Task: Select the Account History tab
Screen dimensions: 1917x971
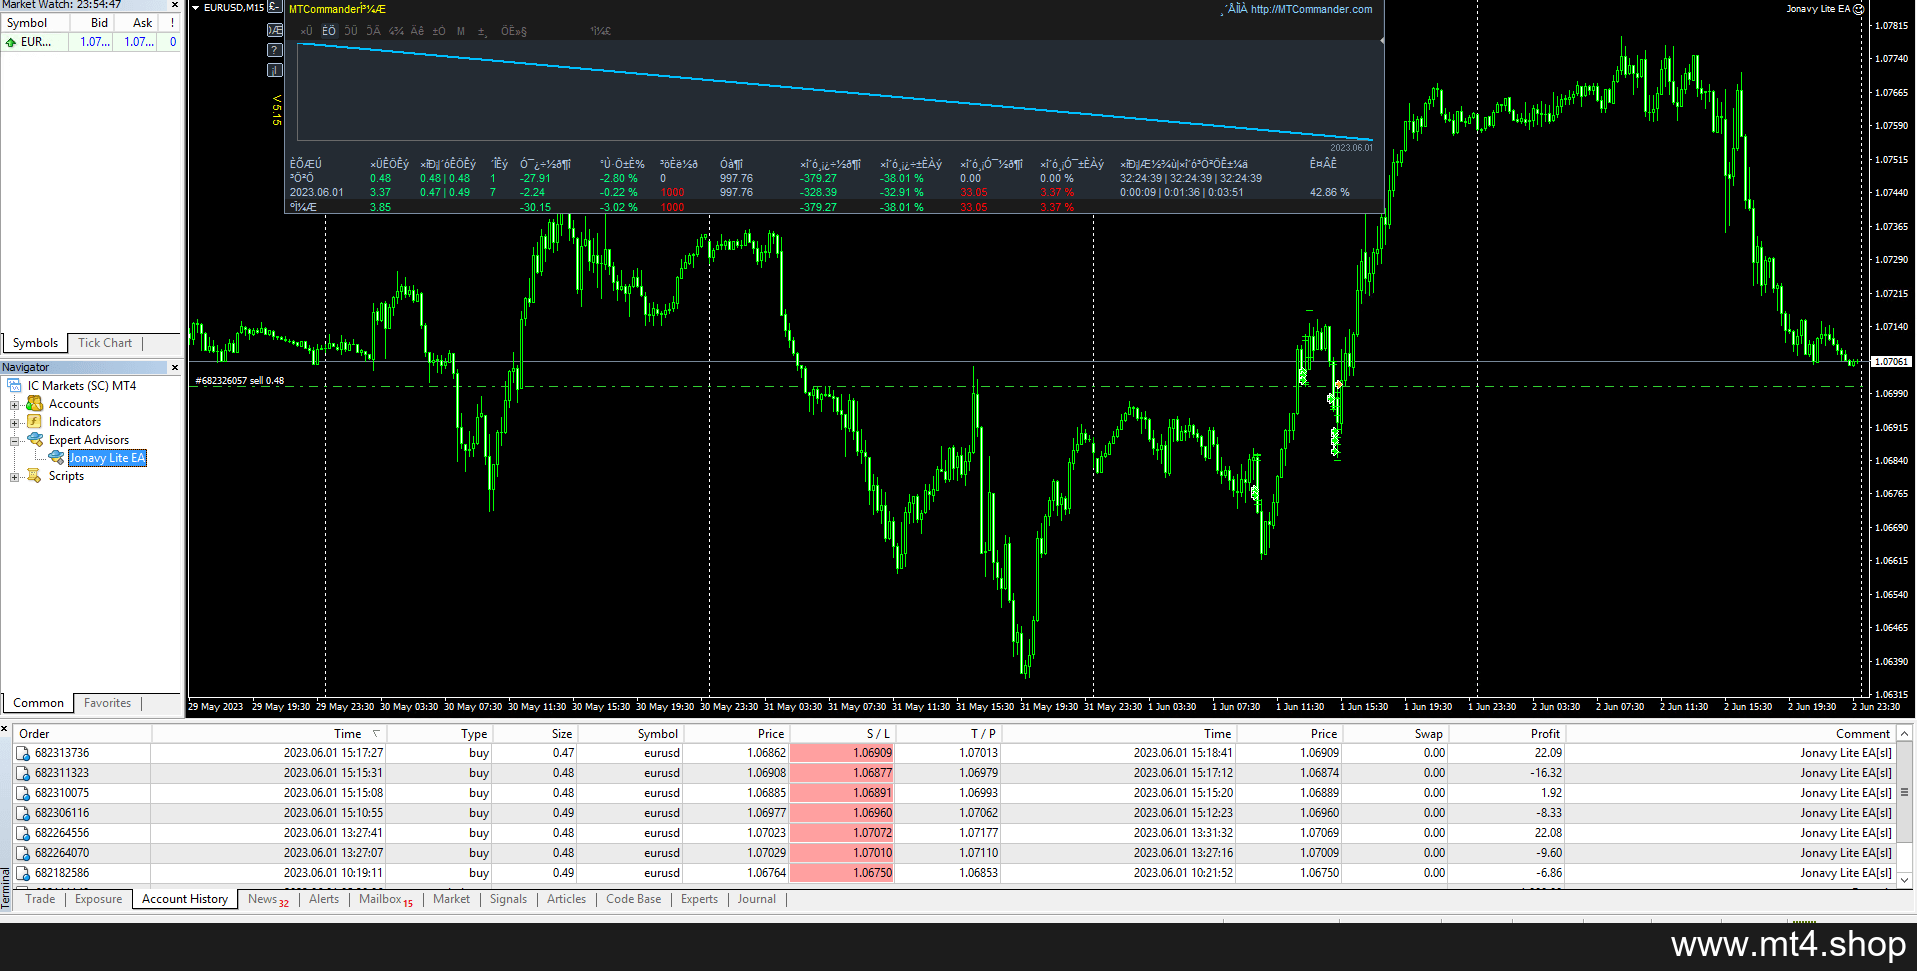Action: [185, 899]
